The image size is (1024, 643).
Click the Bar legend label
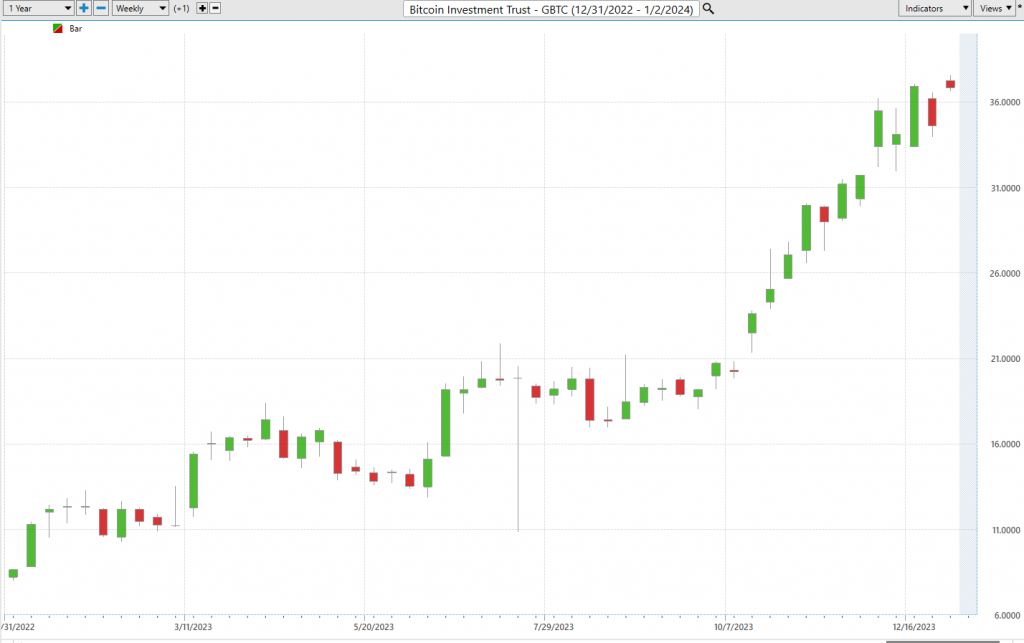click(x=76, y=29)
